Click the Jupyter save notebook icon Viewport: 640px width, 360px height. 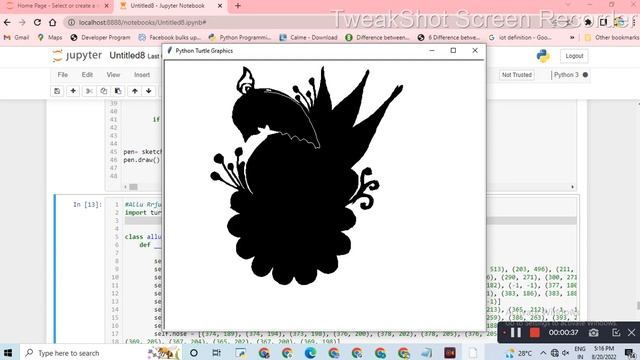pyautogui.click(x=57, y=91)
